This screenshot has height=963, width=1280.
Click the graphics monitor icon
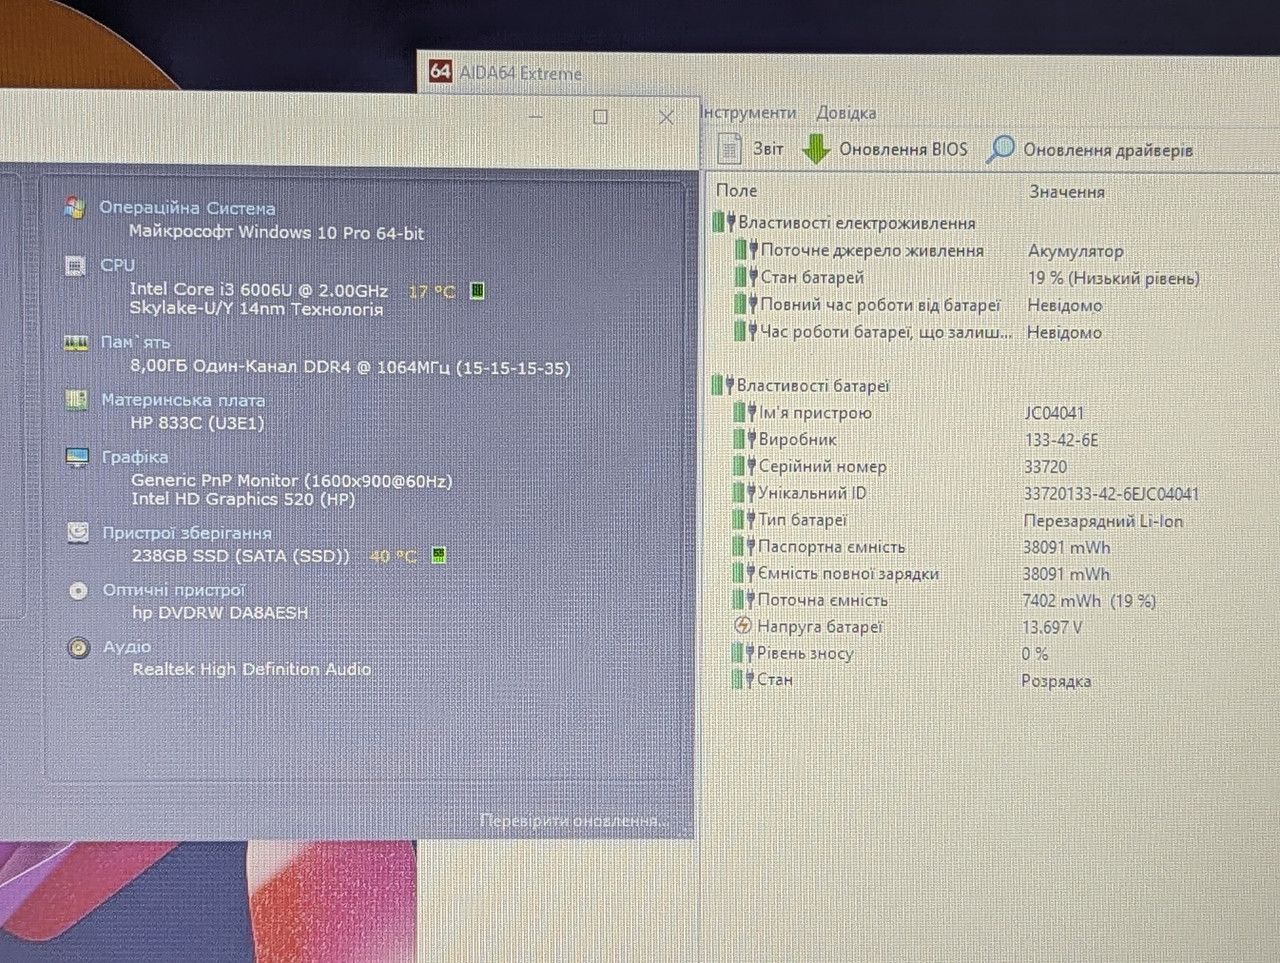[x=77, y=457]
